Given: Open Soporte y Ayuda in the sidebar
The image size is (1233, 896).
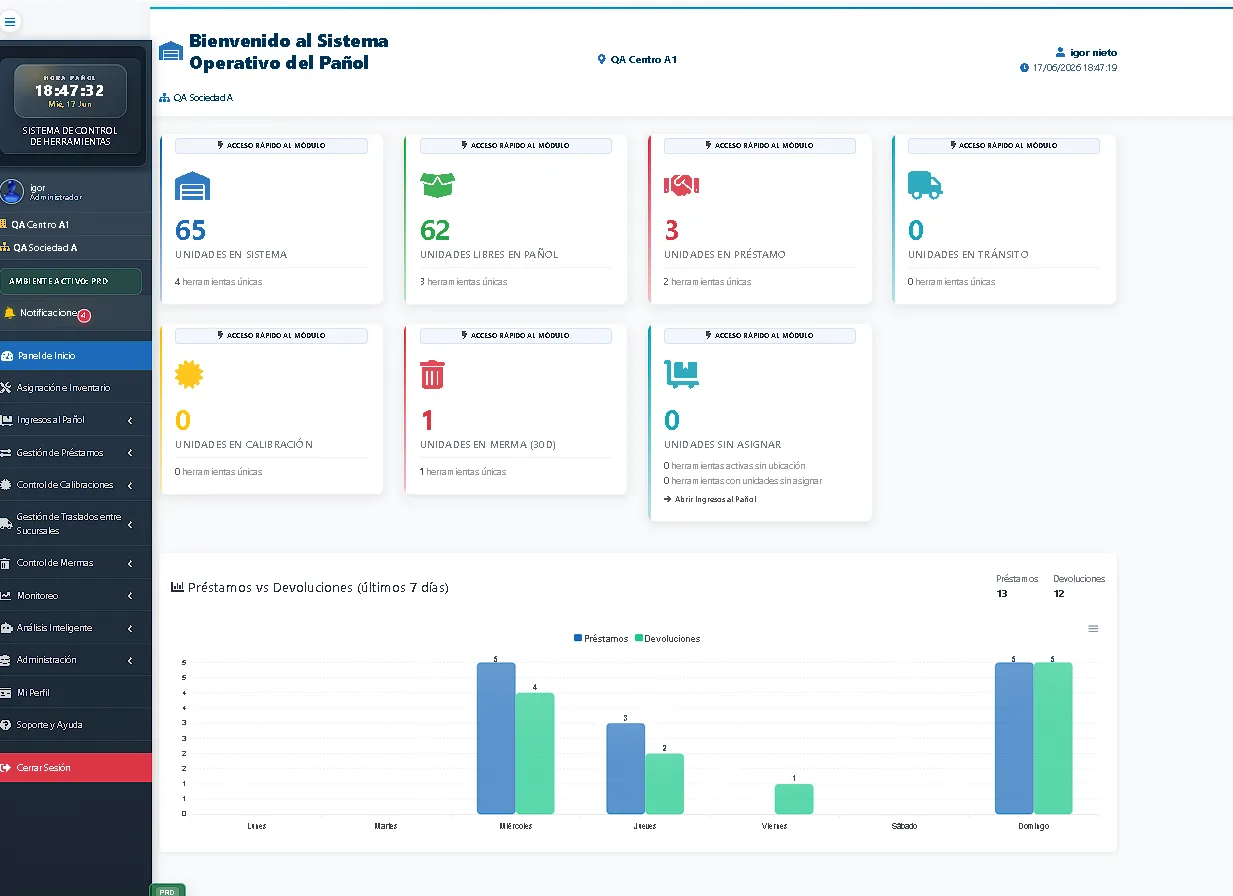Looking at the screenshot, I should click(76, 725).
